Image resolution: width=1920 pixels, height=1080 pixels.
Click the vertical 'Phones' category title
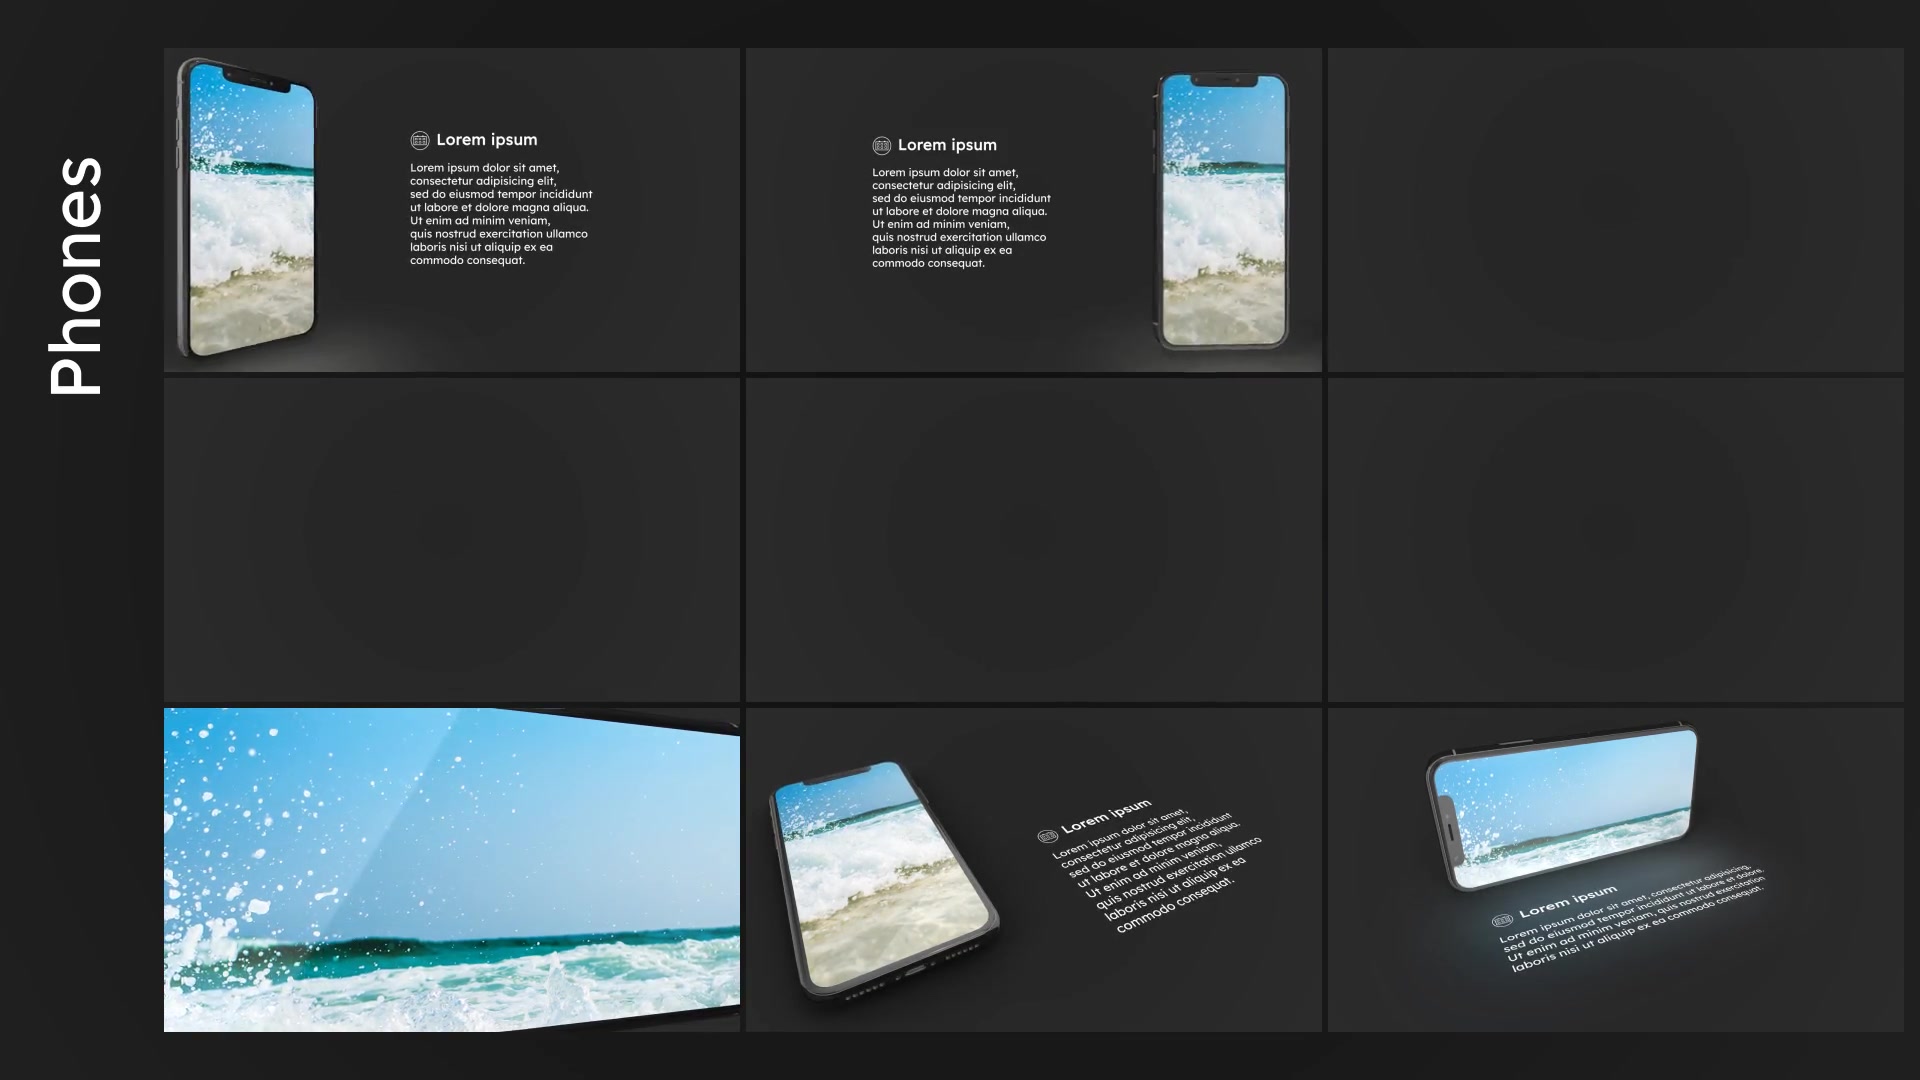tap(76, 275)
